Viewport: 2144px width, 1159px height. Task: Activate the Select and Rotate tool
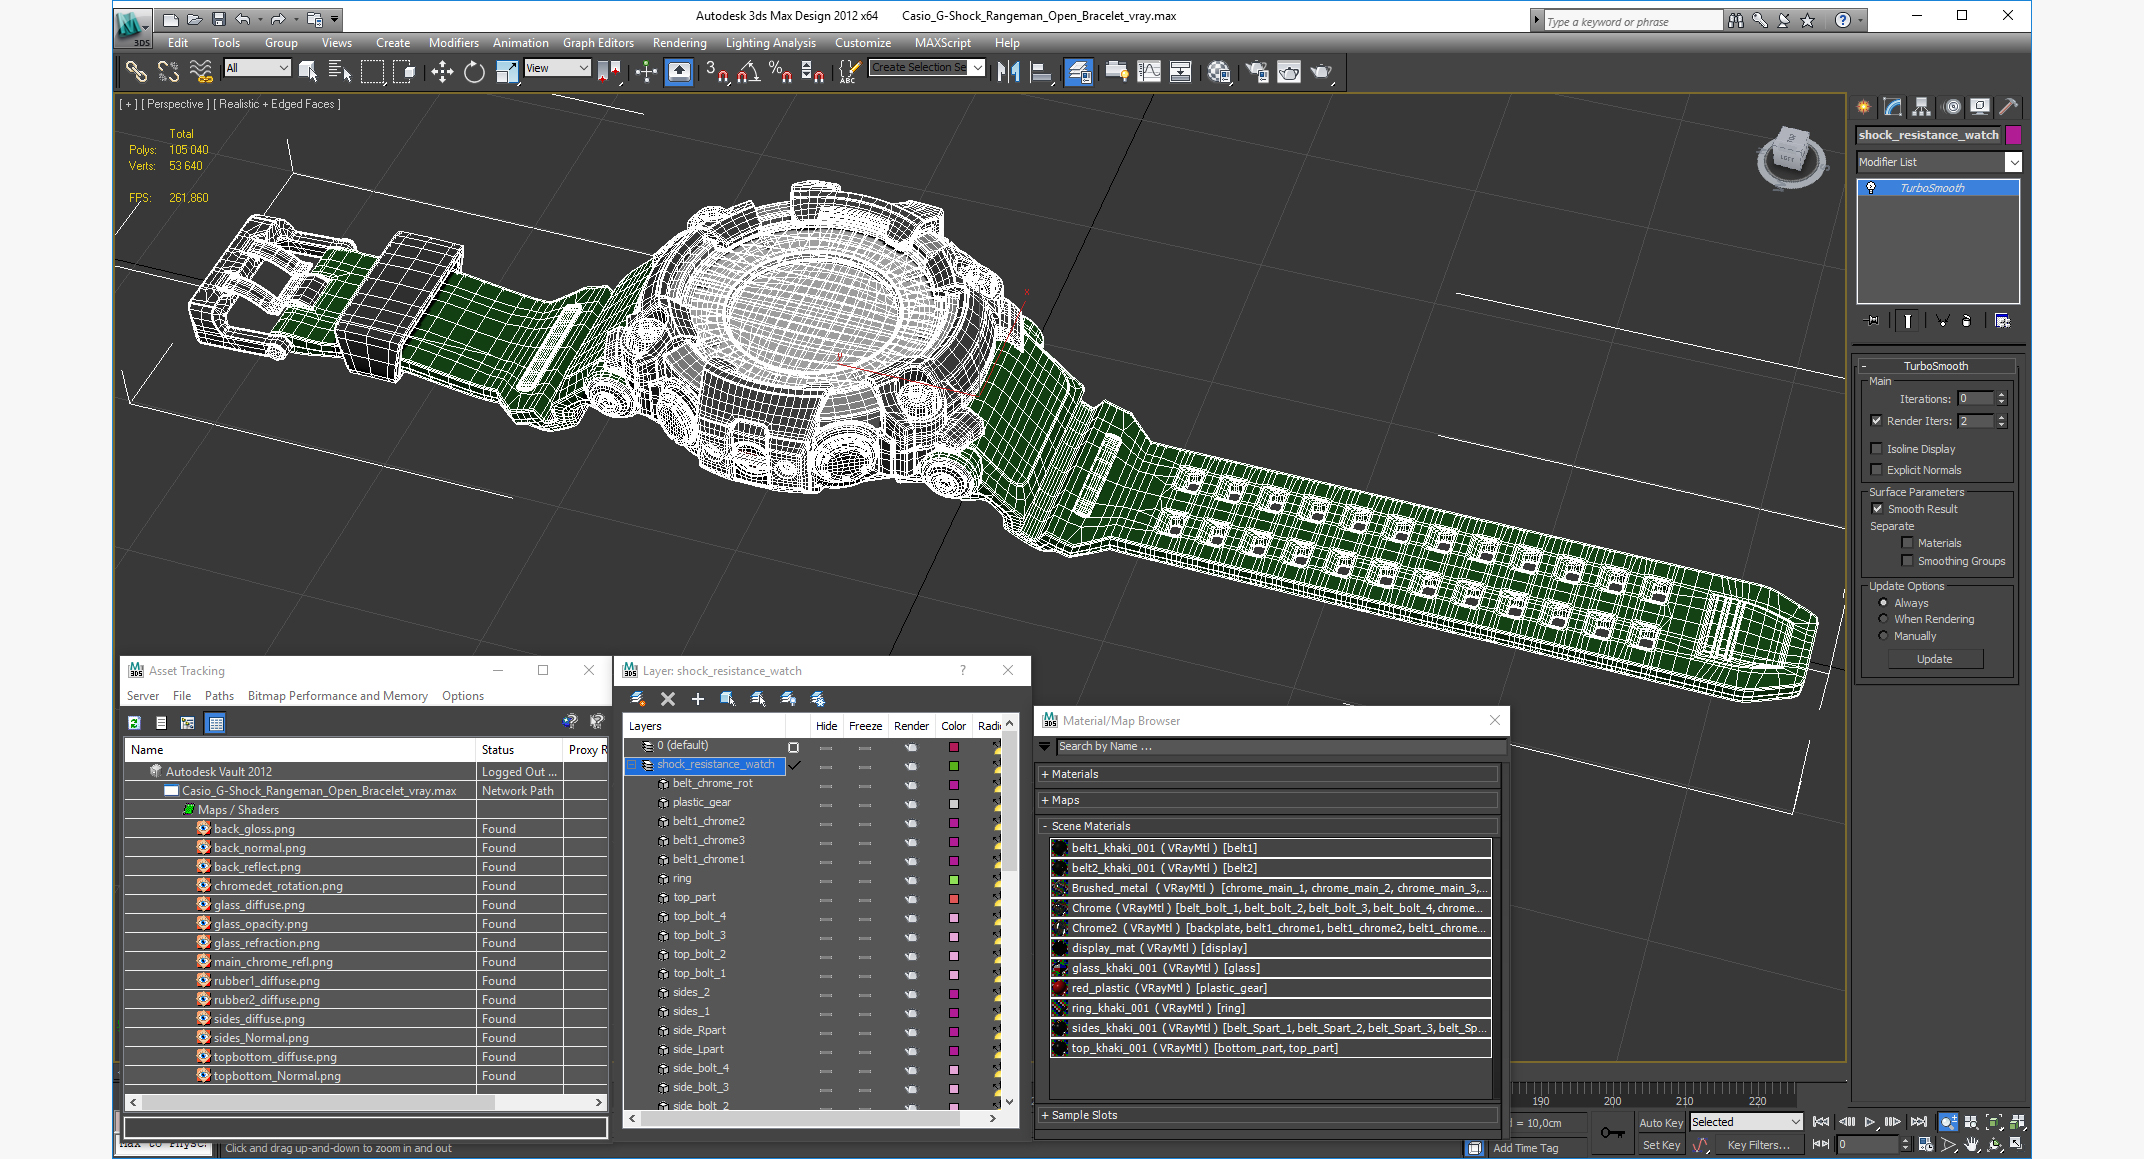tap(474, 71)
